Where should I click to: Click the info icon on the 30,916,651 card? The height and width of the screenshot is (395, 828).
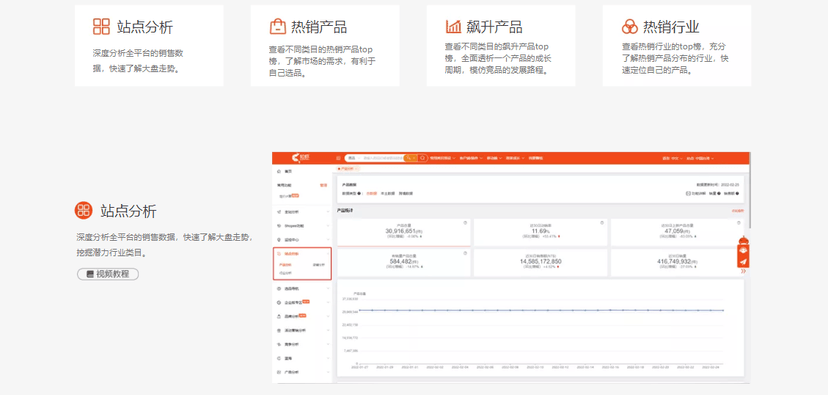tap(465, 223)
